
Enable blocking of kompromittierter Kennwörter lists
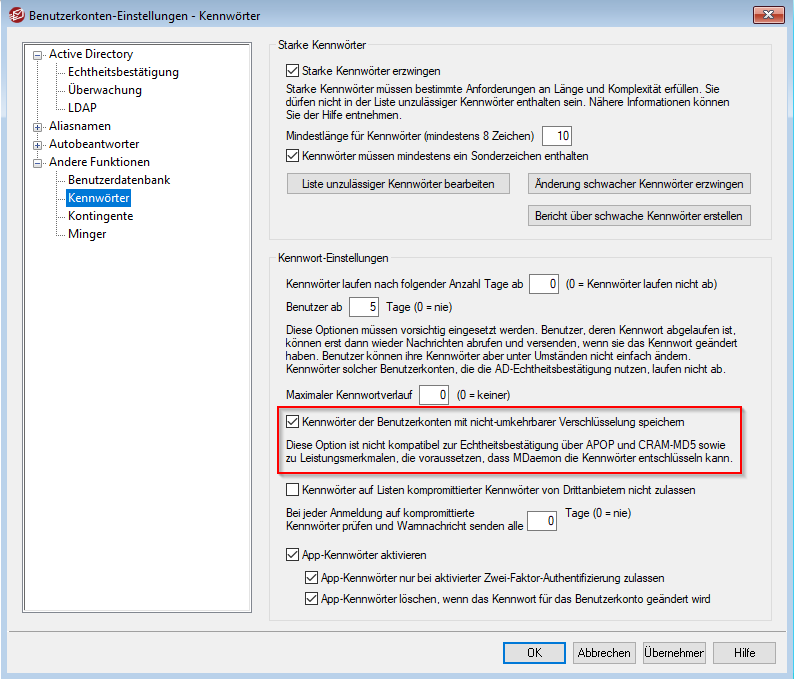(293, 490)
